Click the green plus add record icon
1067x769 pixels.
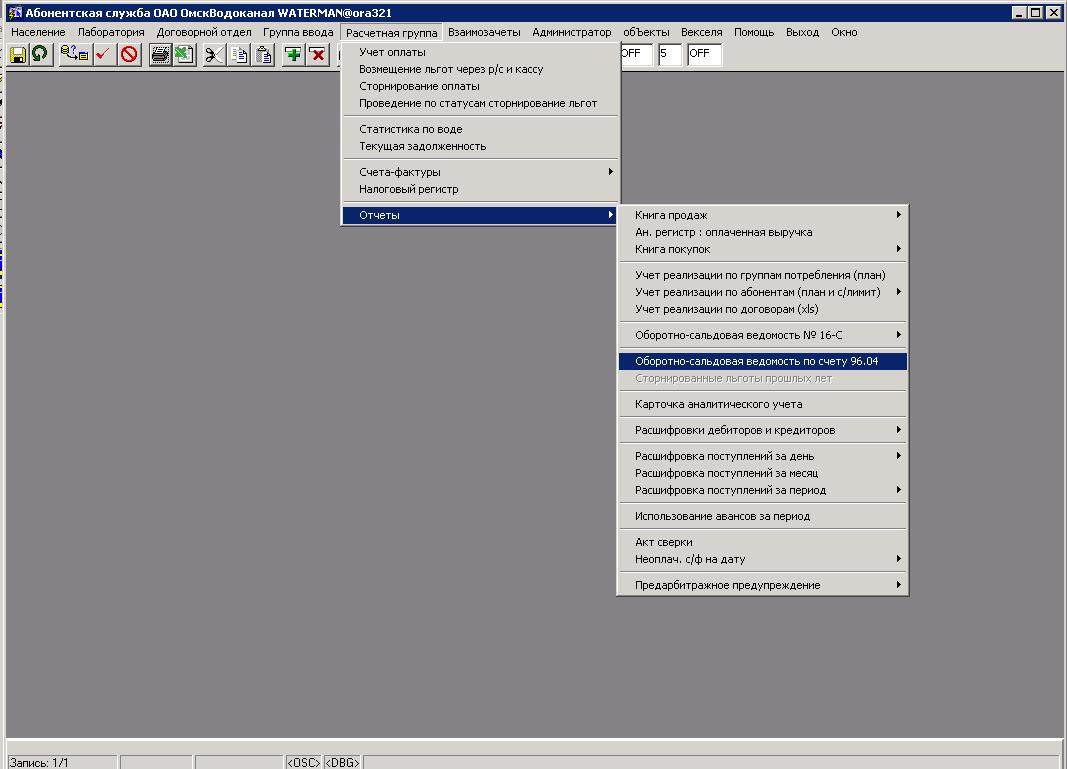293,54
